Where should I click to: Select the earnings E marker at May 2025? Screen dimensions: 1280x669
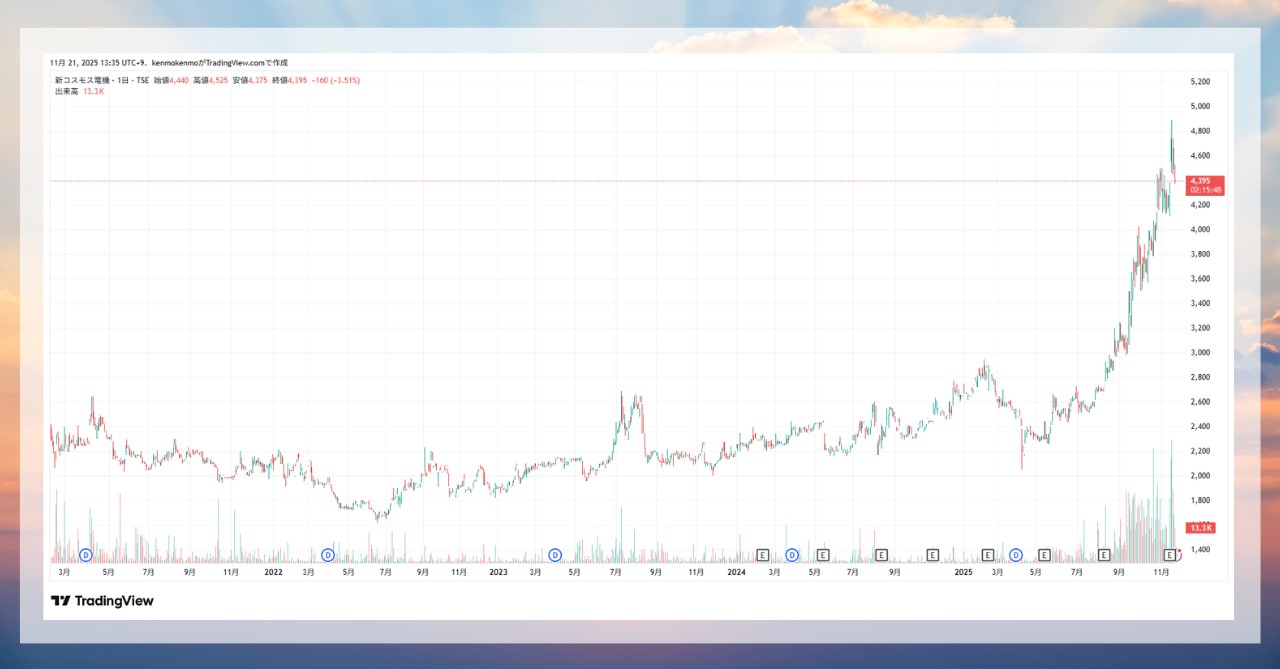coord(1045,554)
